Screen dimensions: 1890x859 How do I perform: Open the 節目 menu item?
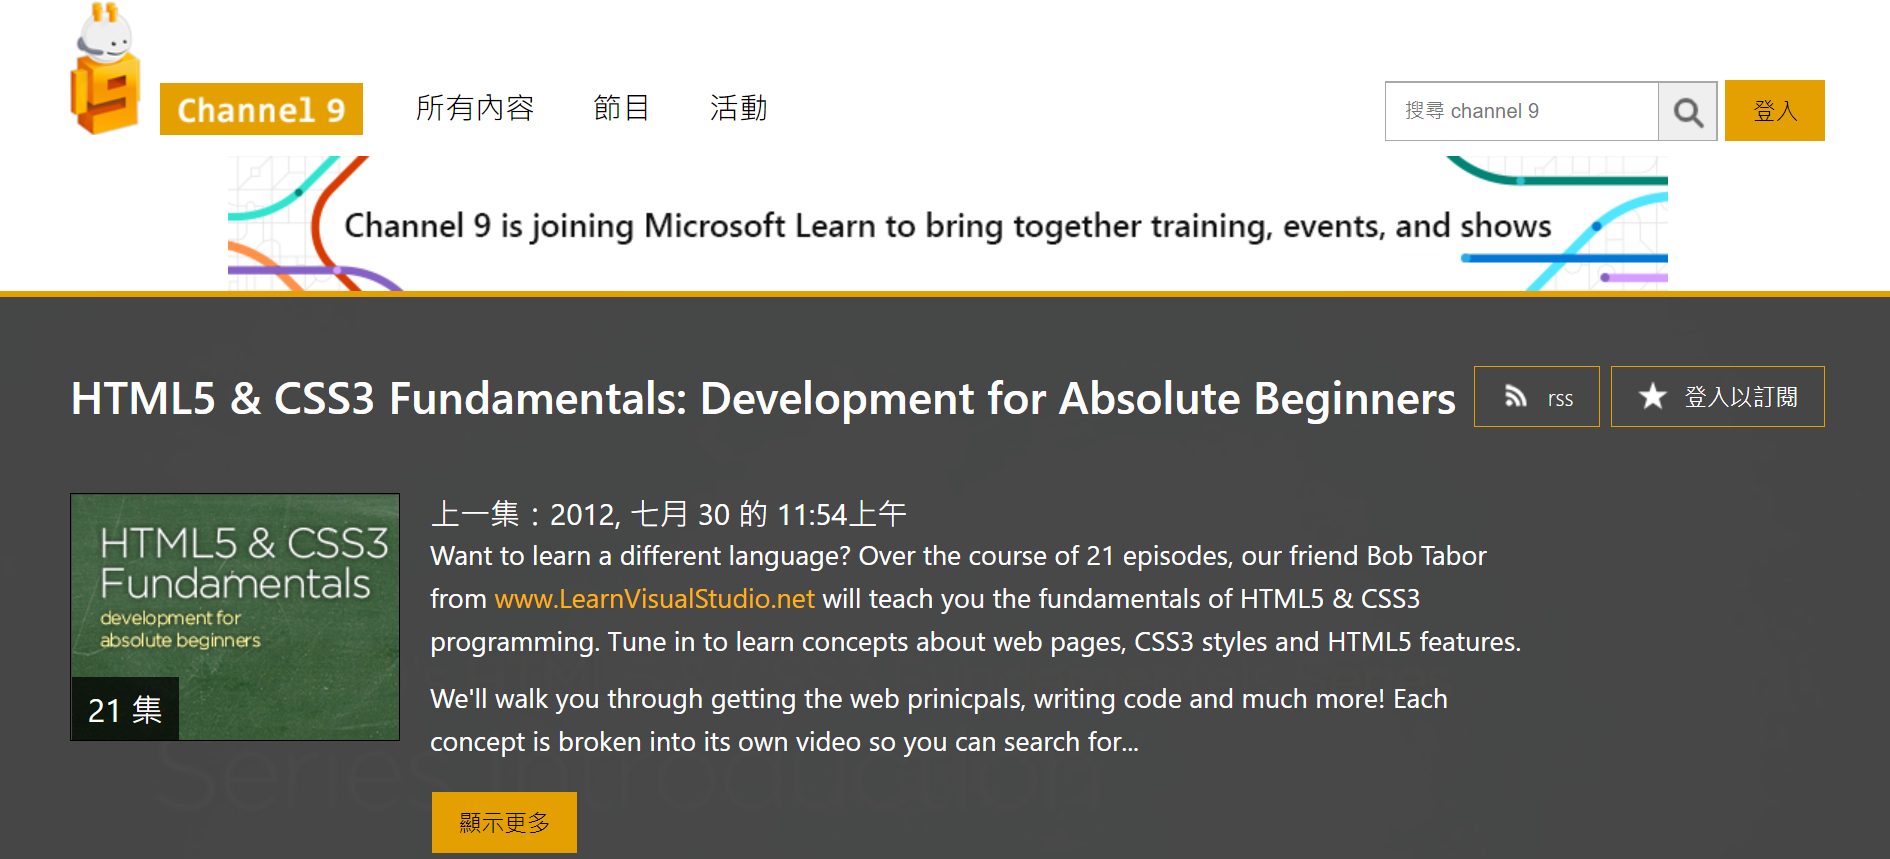[621, 108]
